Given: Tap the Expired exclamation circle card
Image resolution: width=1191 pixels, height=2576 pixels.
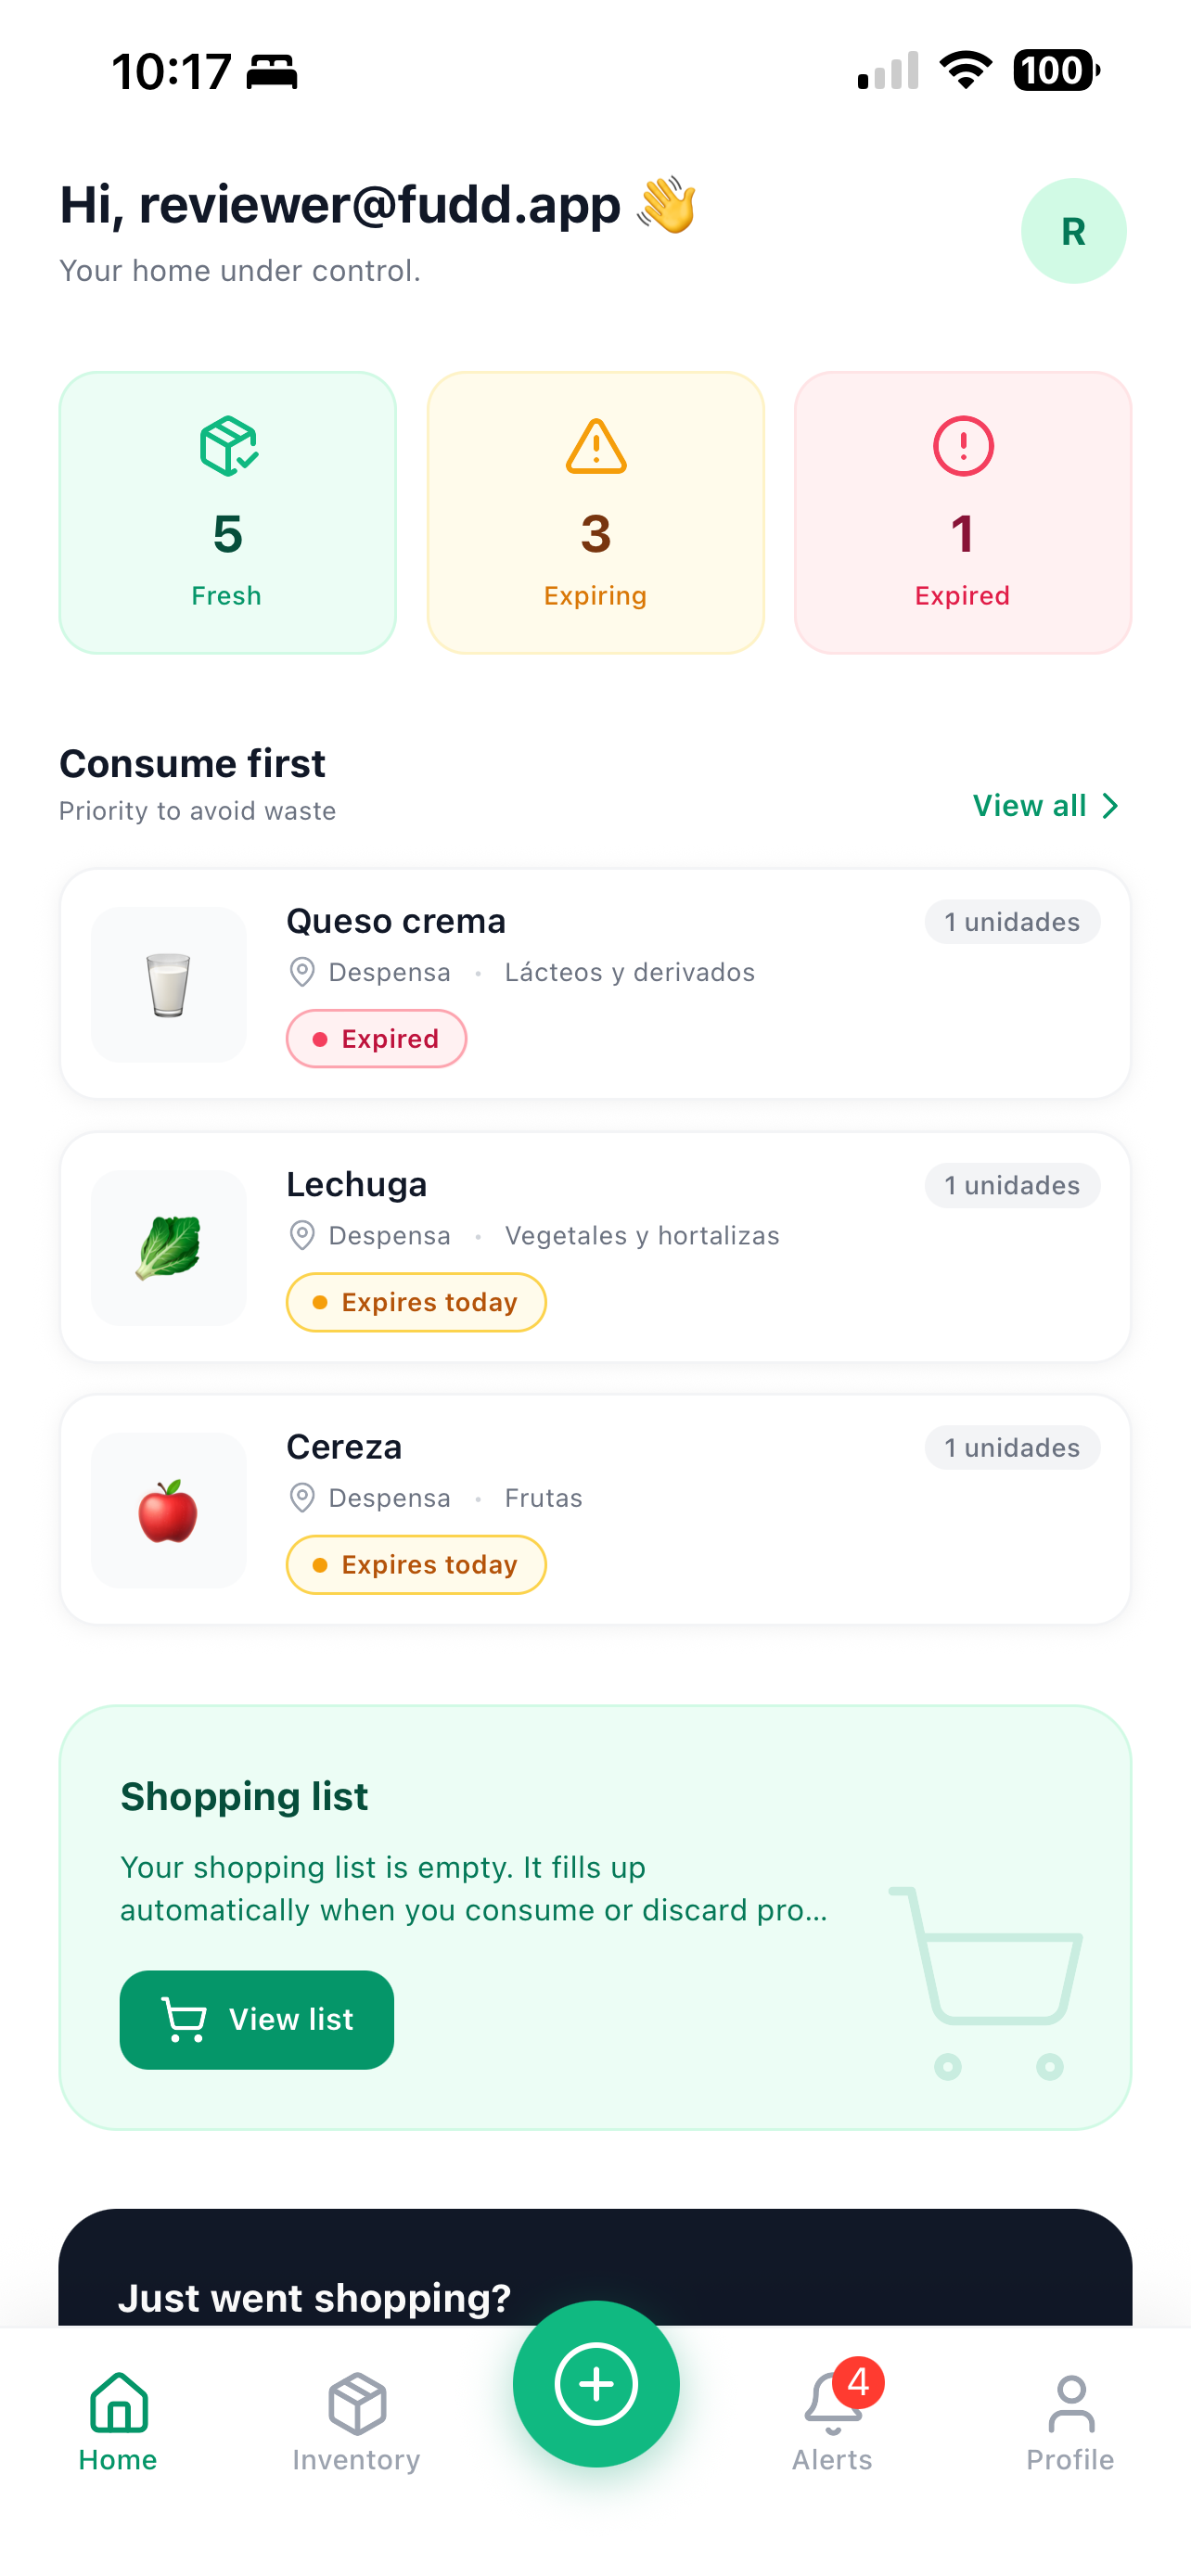Looking at the screenshot, I should [x=963, y=513].
